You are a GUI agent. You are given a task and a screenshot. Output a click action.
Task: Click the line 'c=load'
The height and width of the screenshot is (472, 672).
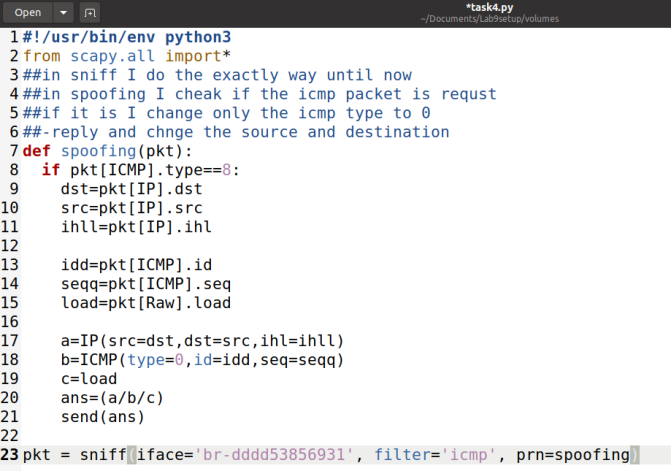89,379
